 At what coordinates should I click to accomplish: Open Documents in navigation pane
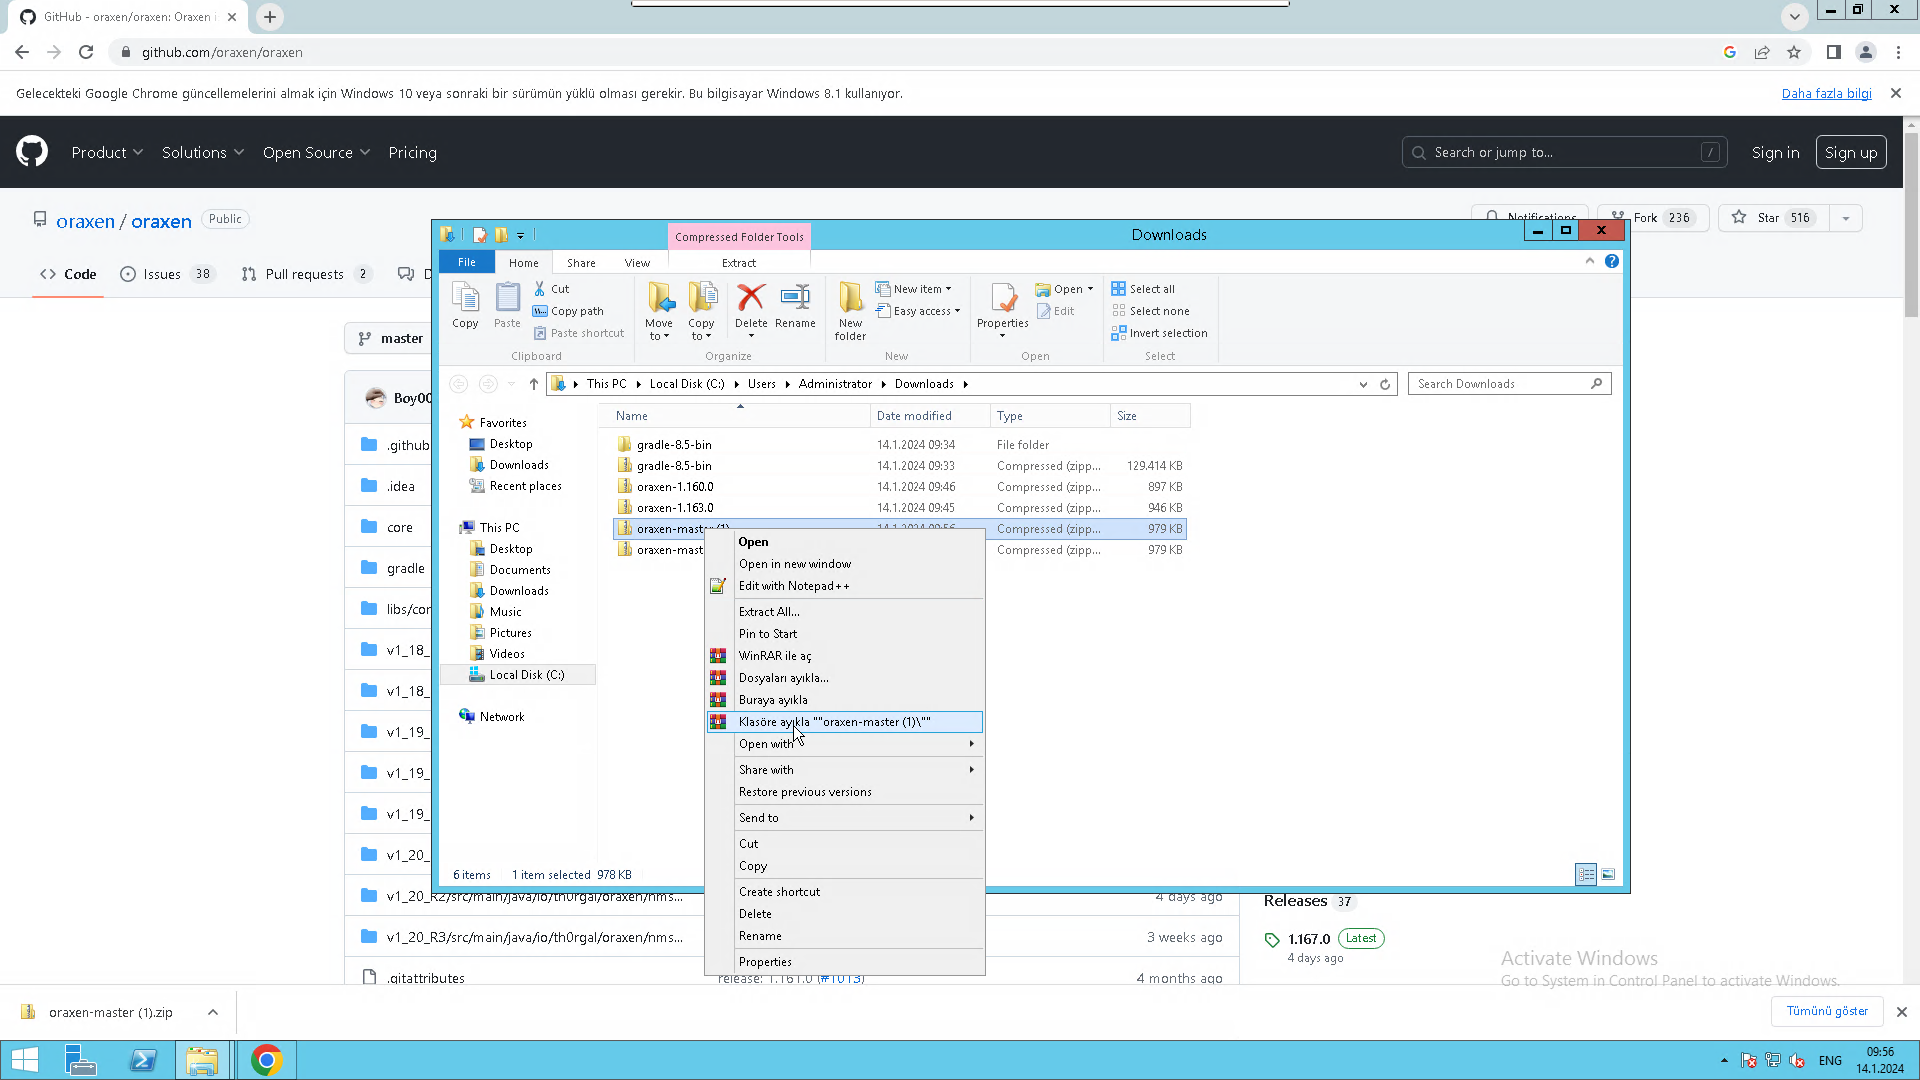(520, 570)
